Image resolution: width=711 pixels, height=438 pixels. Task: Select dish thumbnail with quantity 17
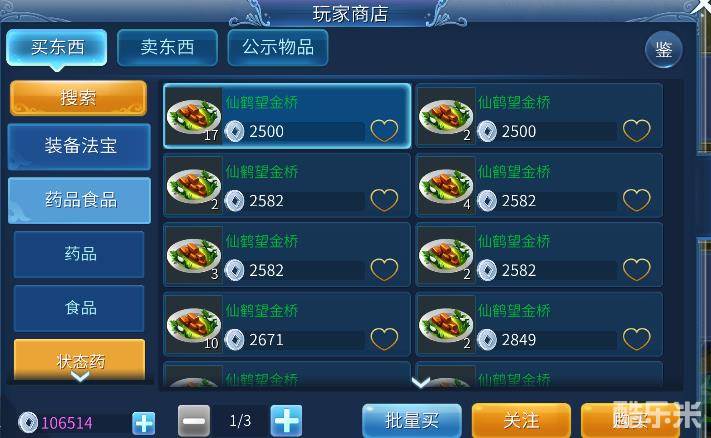point(194,116)
